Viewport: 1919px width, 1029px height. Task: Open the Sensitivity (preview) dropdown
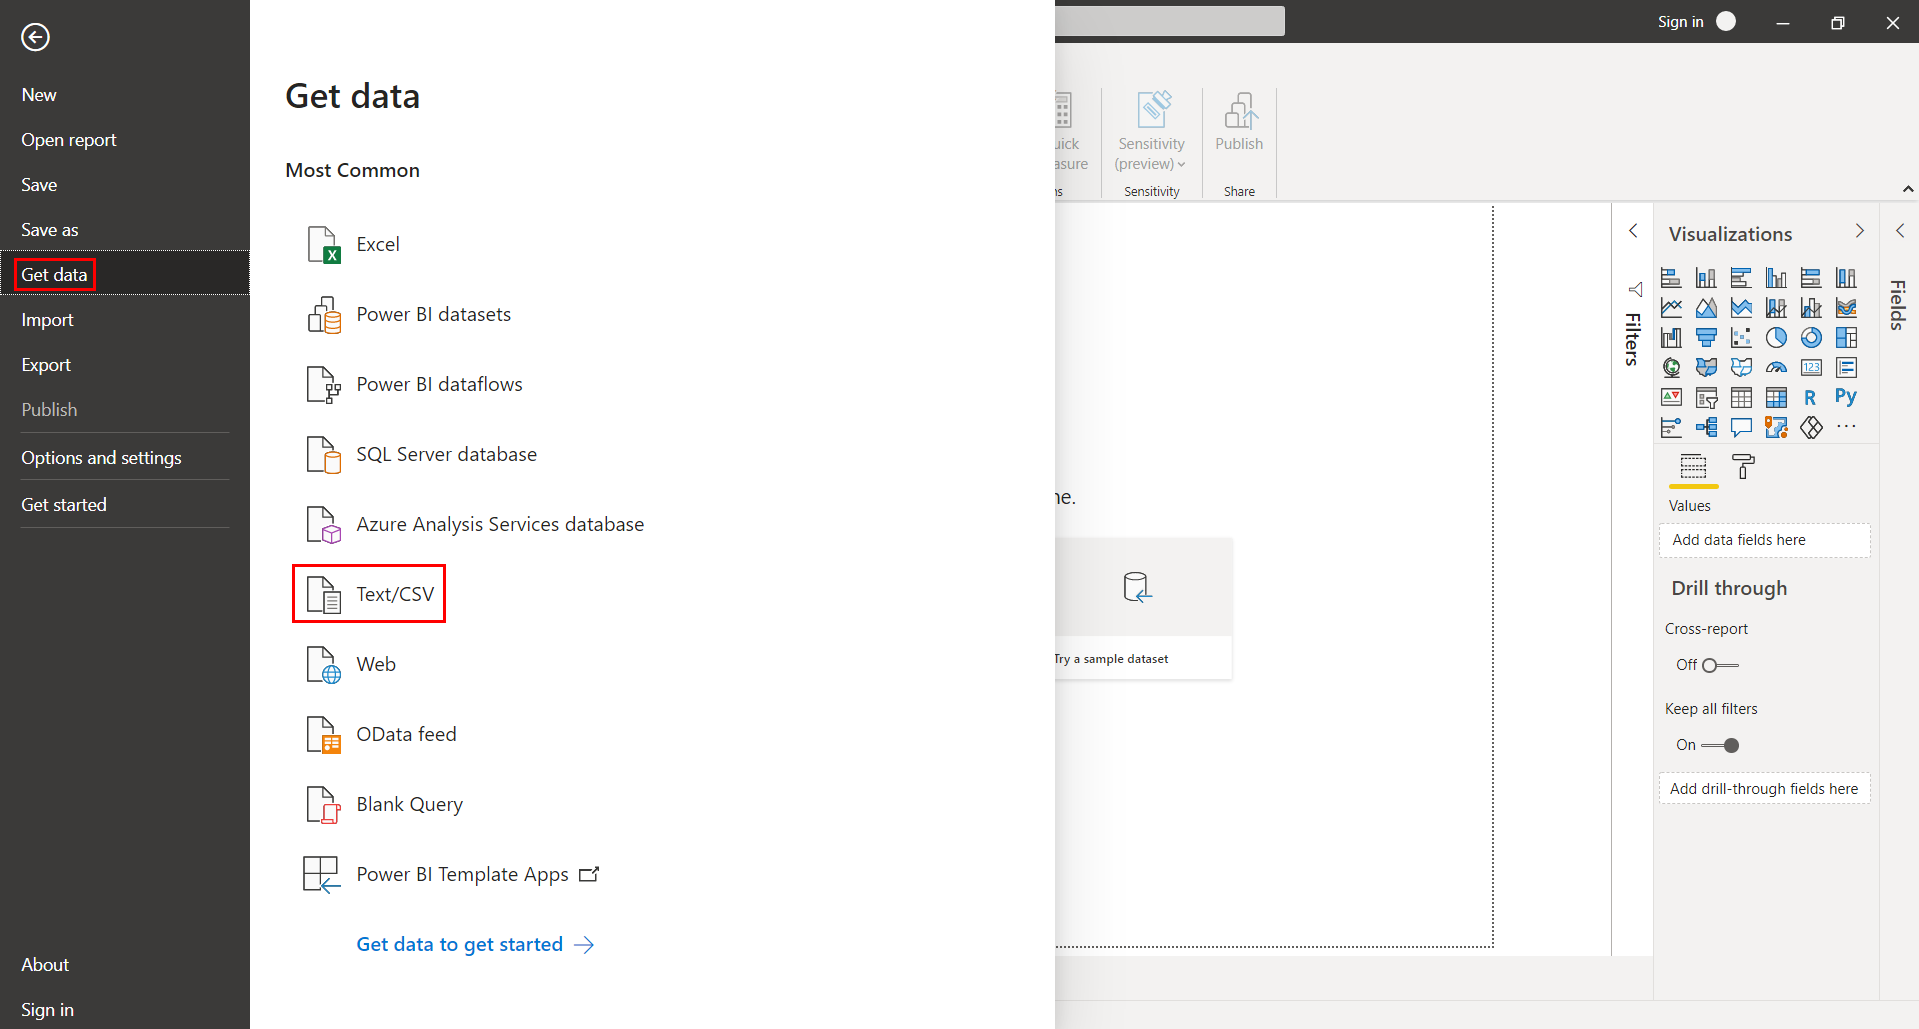(1151, 152)
